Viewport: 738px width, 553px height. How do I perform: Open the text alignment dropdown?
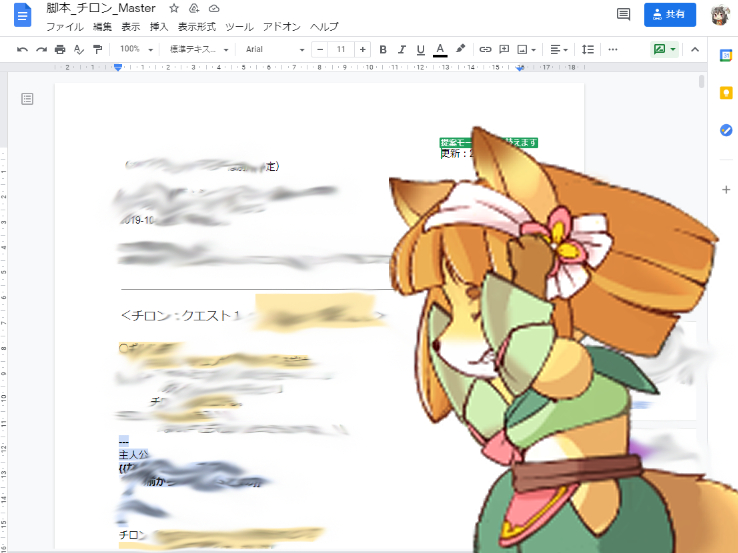559,49
